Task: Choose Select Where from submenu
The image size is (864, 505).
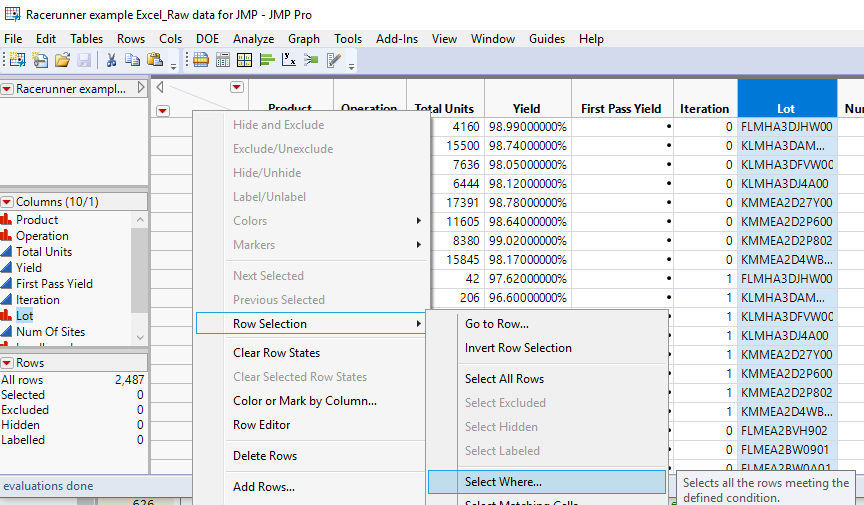Action: [547, 482]
